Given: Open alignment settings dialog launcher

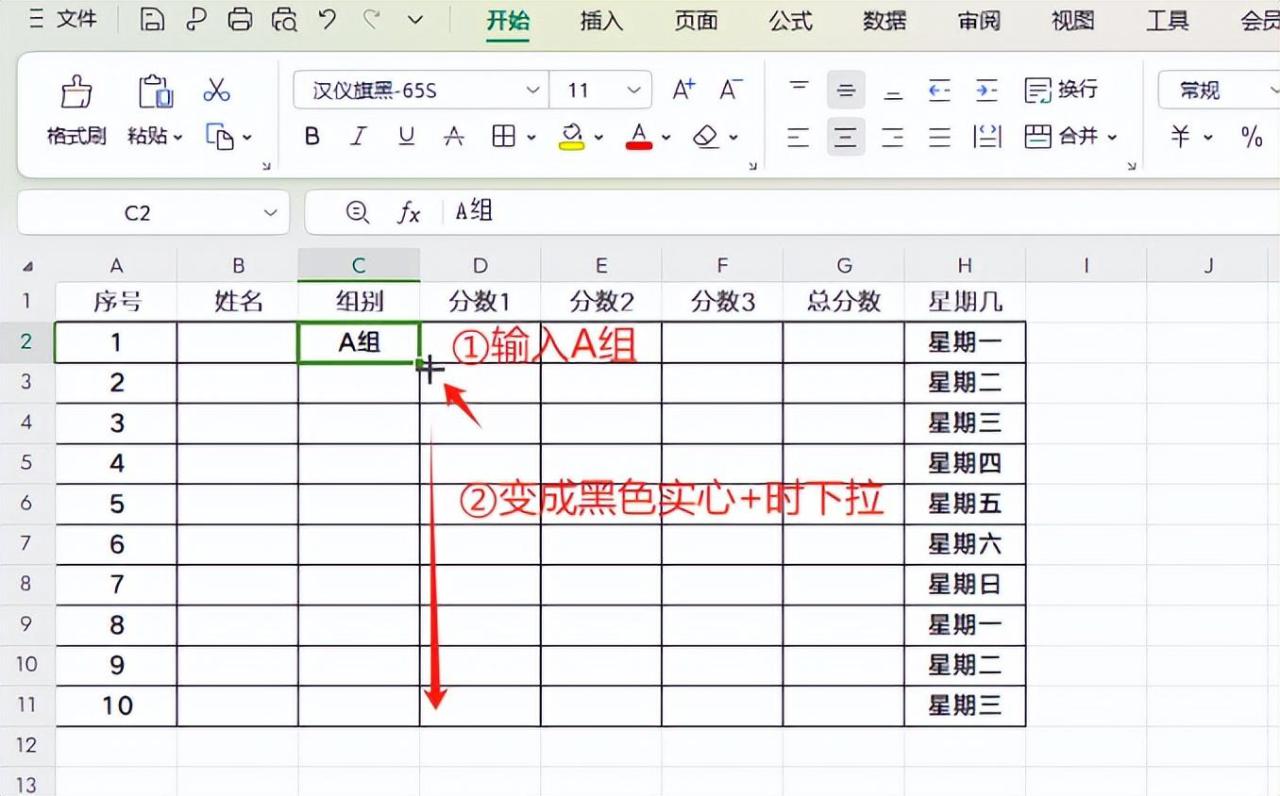Looking at the screenshot, I should pos(1132,167).
